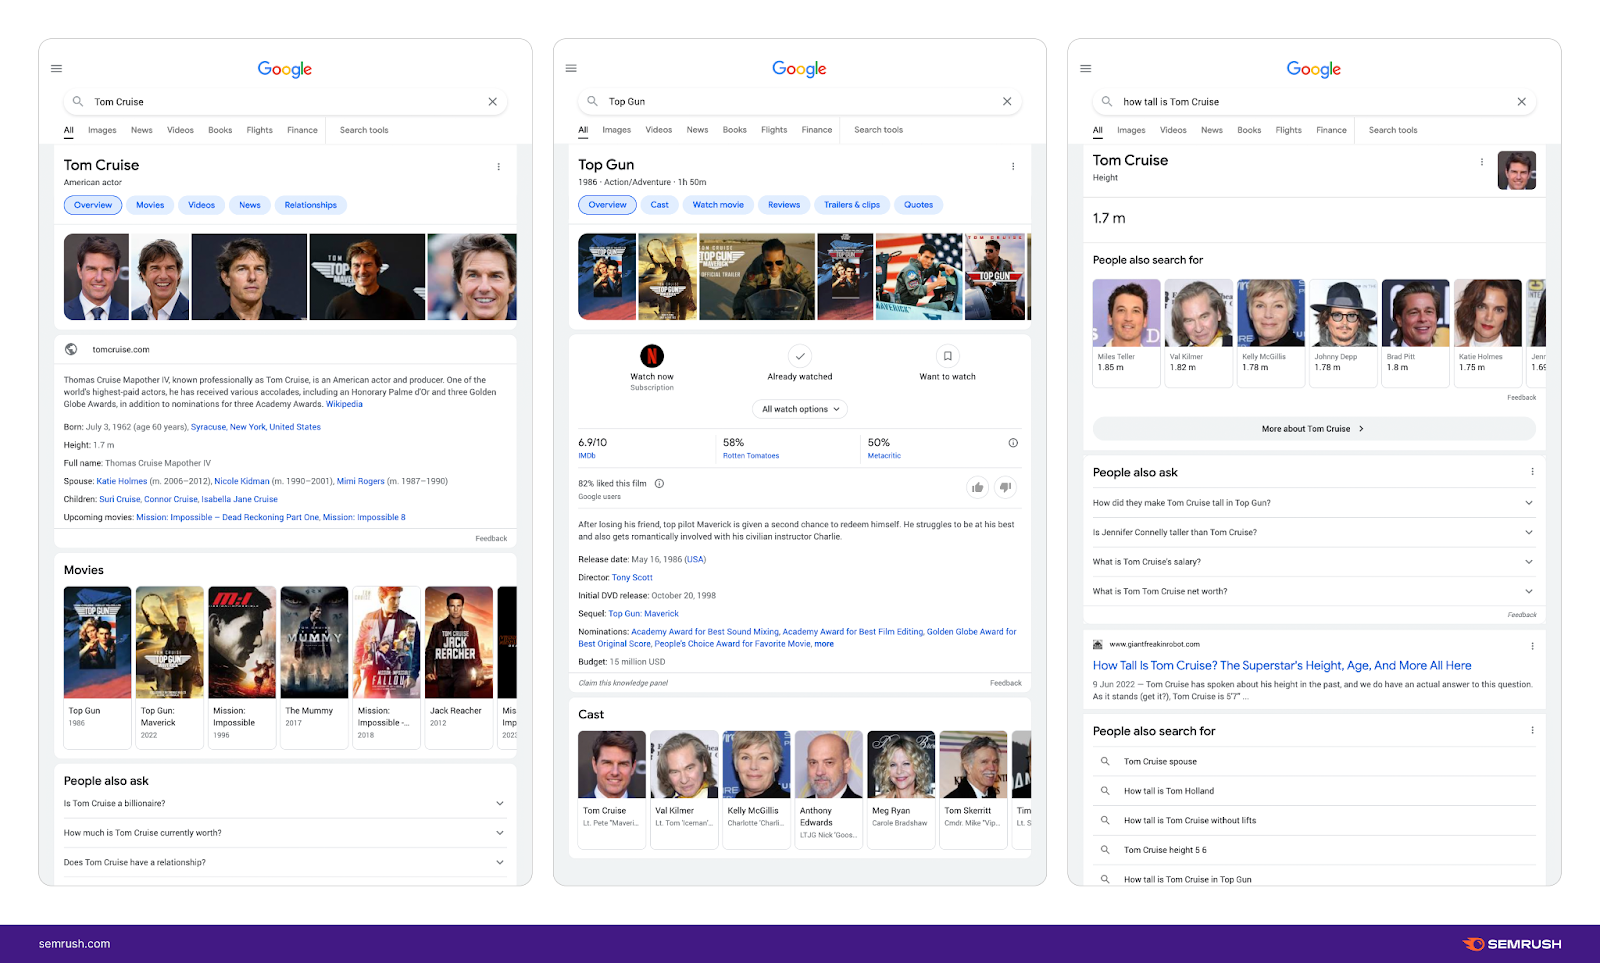Open All watch options dropdown
Screen dimensions: 1600x963
pyautogui.click(x=799, y=409)
